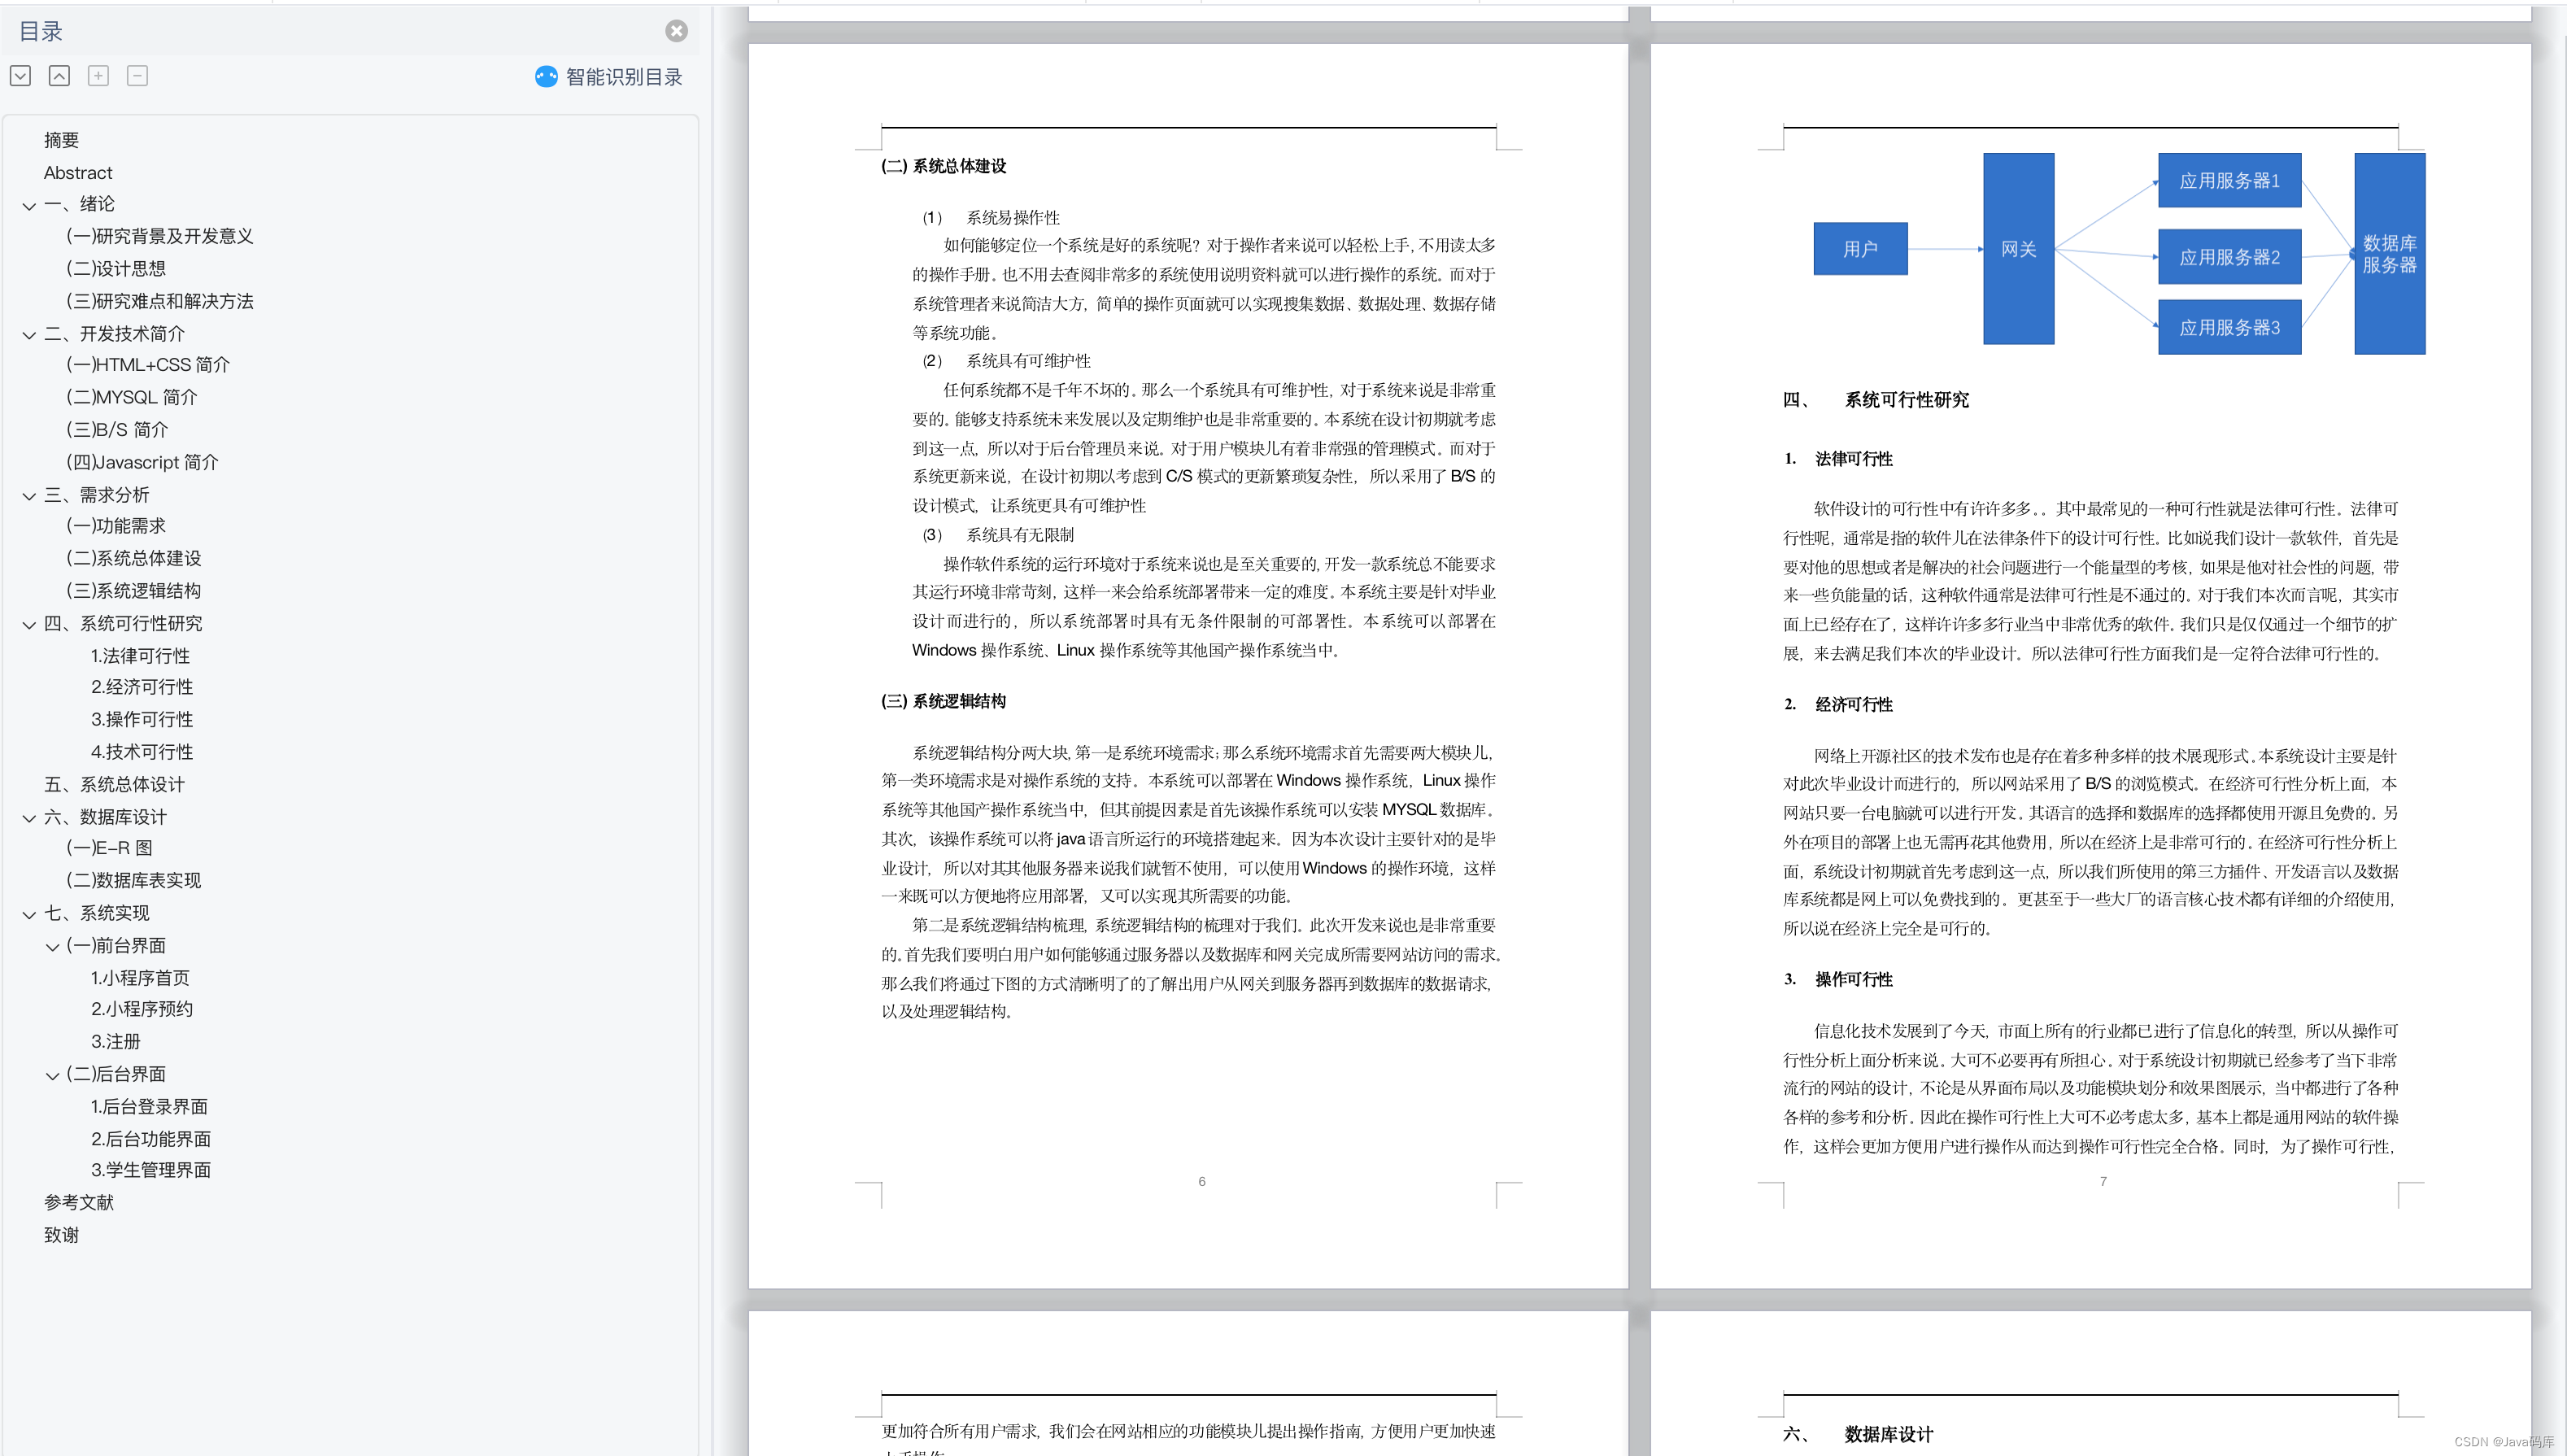Collapse the 七、系统实现 section
The image size is (2567, 1456).
click(x=29, y=914)
